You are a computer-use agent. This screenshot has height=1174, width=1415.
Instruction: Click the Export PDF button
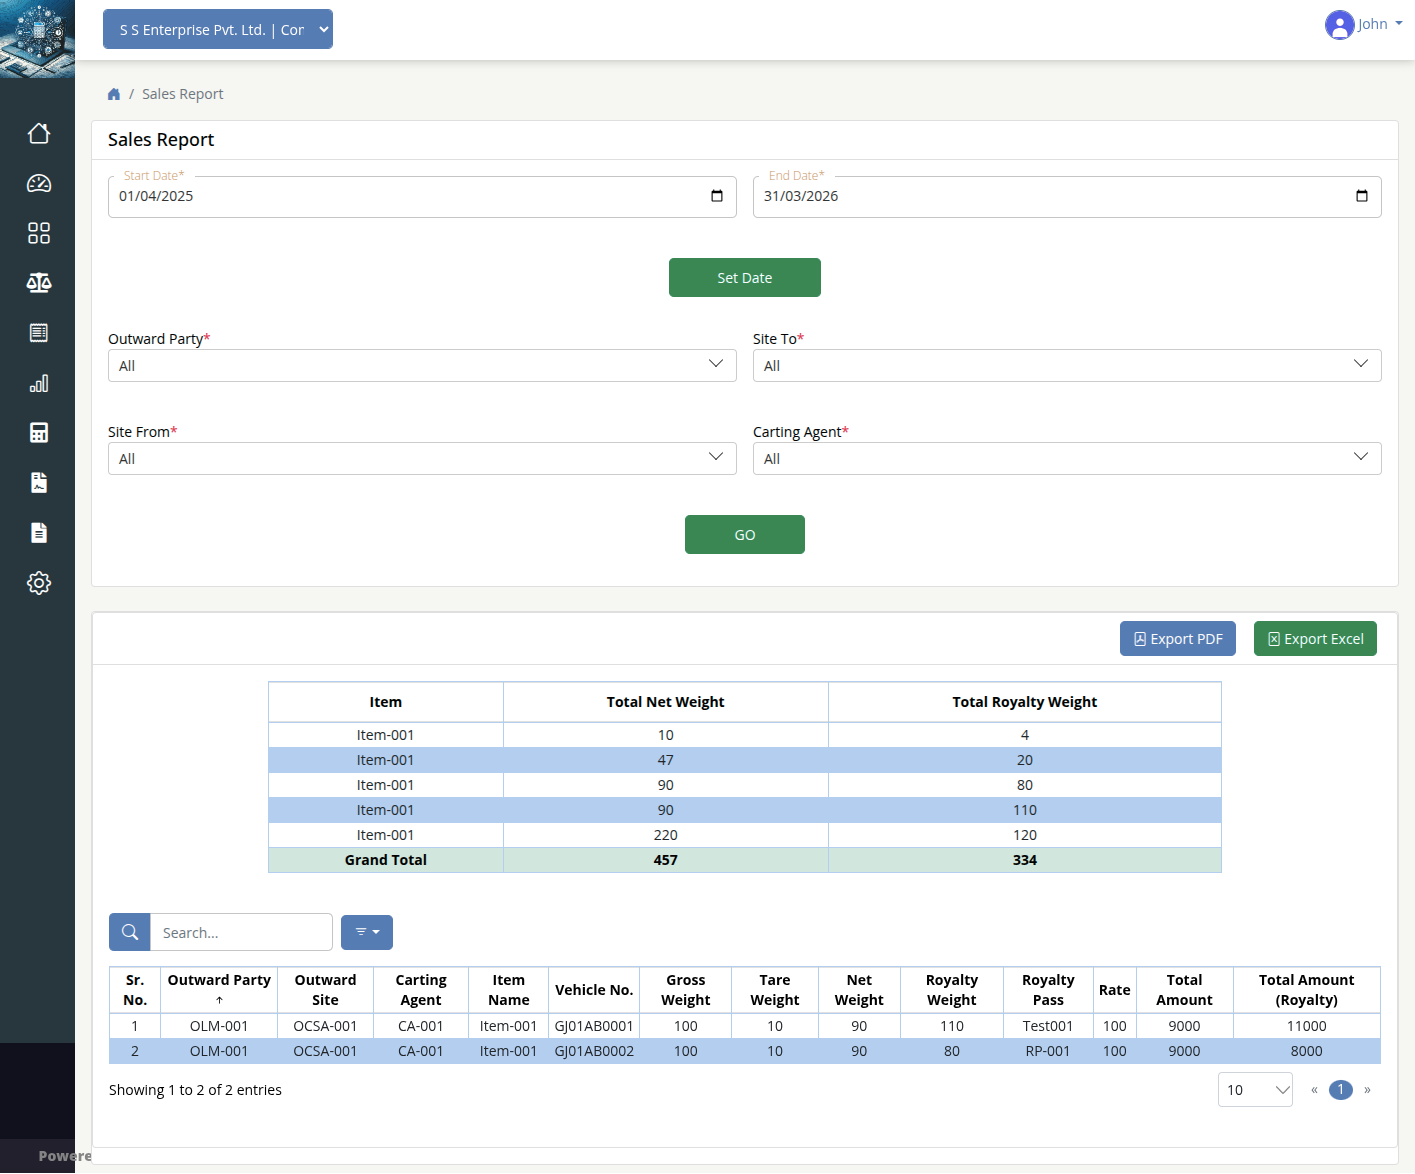coord(1177,639)
